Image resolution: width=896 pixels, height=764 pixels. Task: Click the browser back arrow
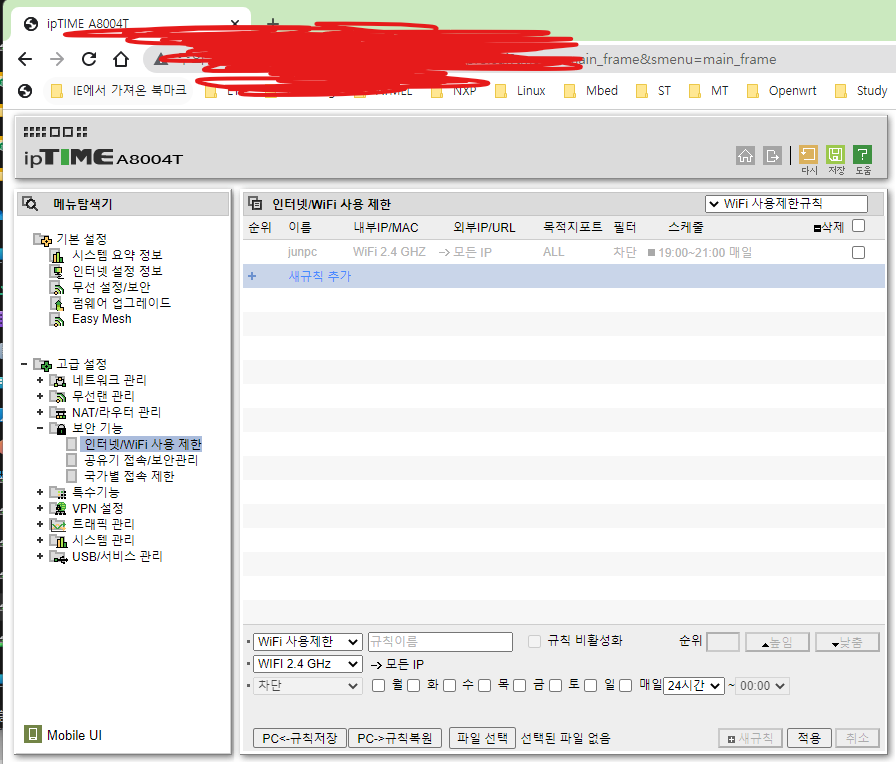(x=25, y=59)
